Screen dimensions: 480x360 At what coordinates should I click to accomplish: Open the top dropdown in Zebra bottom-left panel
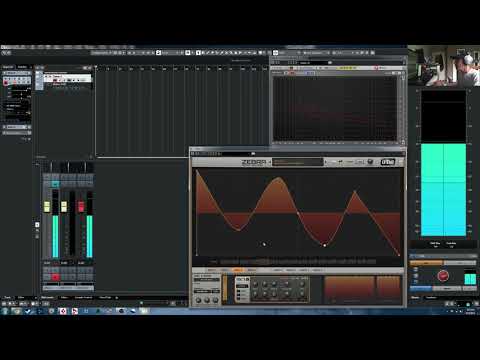[x=207, y=279]
